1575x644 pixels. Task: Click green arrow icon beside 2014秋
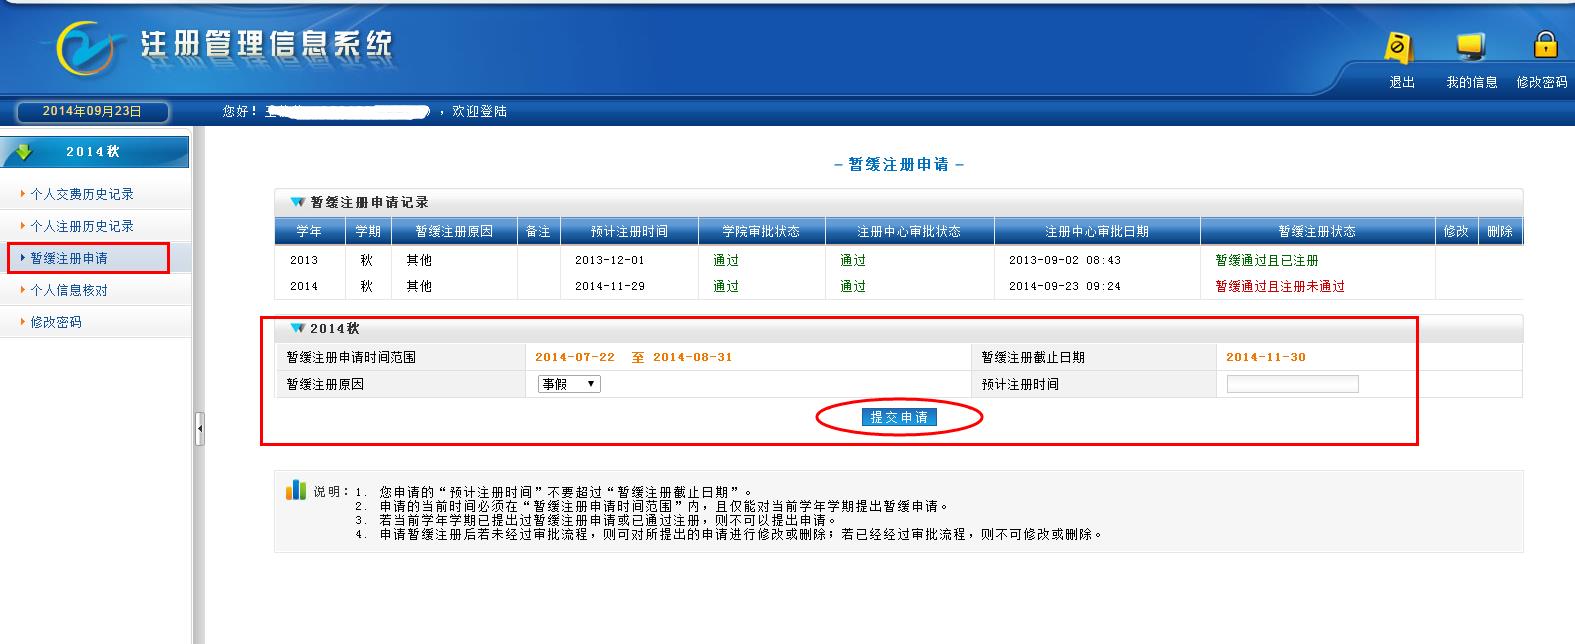(x=25, y=152)
